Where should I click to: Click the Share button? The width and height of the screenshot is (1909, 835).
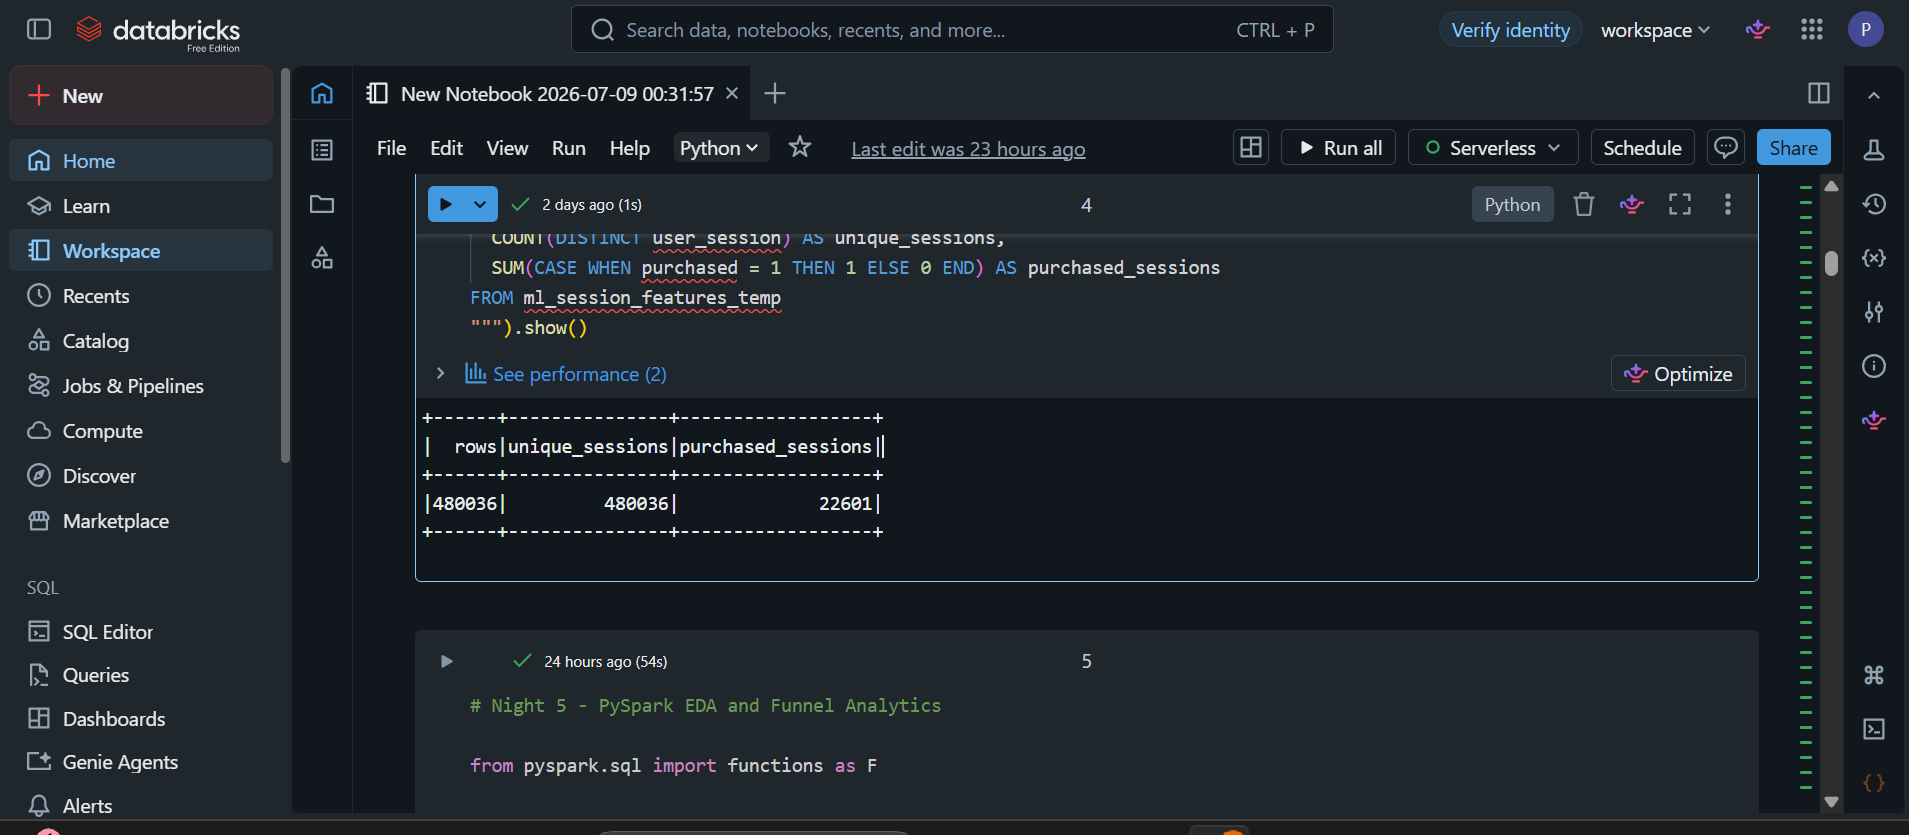[x=1793, y=147]
